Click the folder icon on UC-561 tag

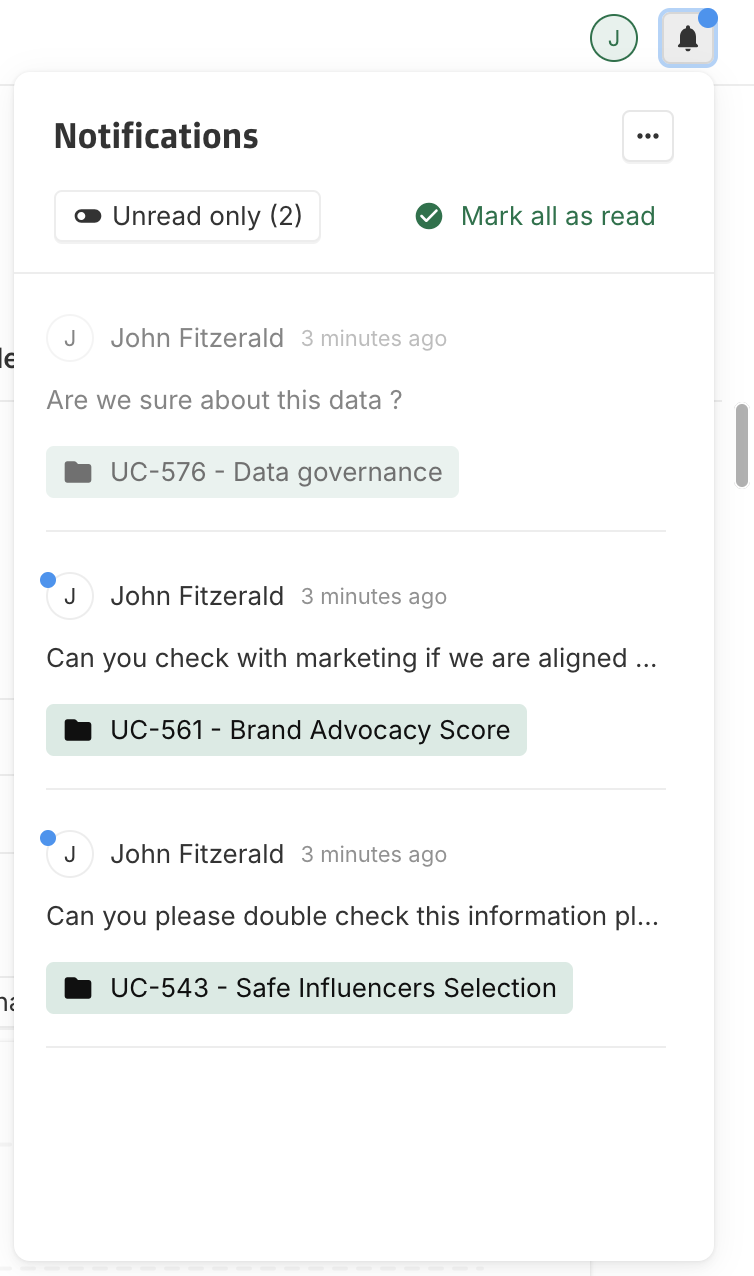pyautogui.click(x=78, y=730)
